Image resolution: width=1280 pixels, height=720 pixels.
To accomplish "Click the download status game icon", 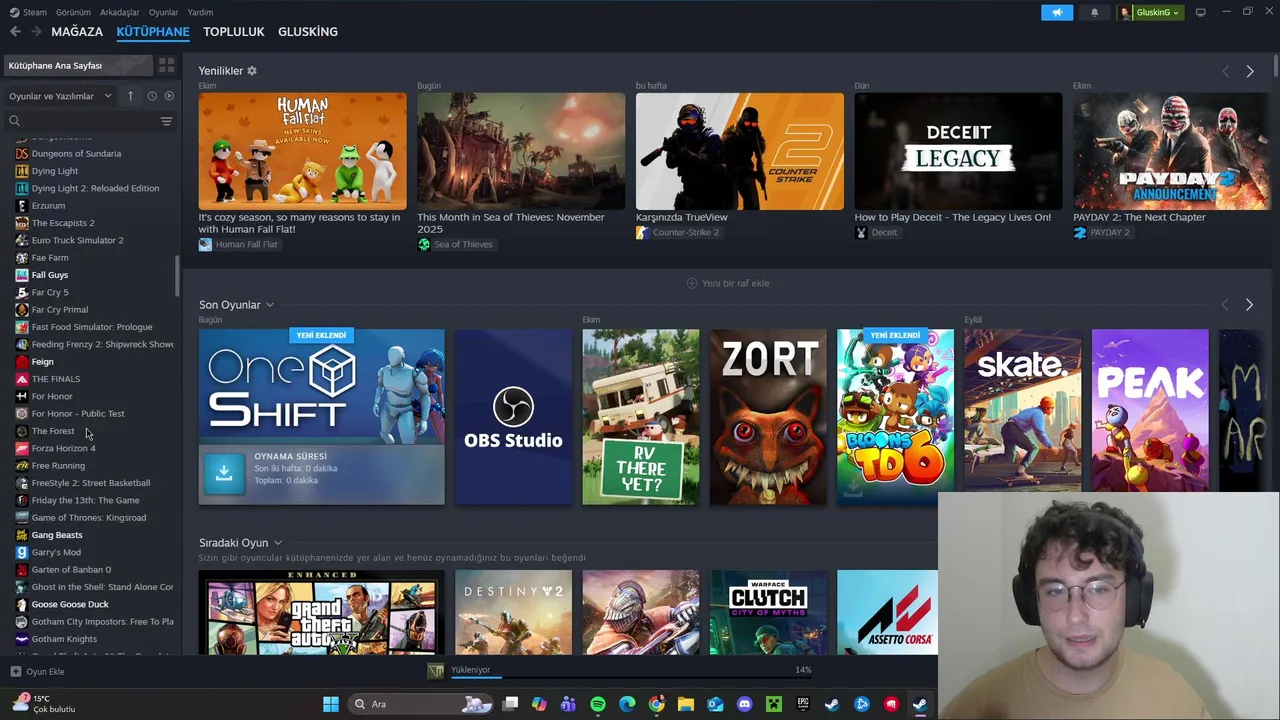I will click(435, 671).
